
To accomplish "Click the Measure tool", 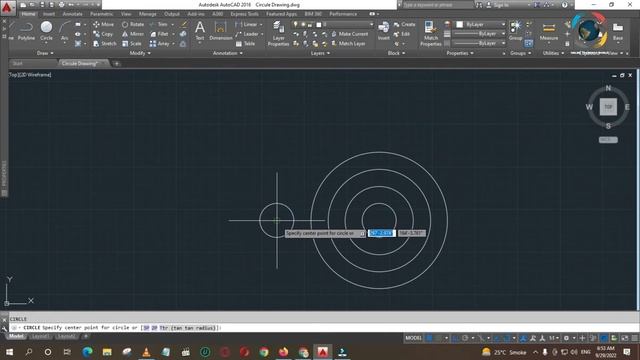I will tap(549, 32).
